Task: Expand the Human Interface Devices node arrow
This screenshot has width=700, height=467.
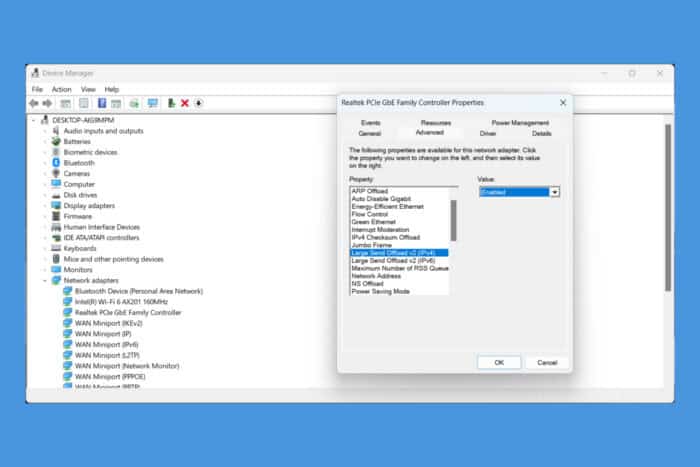Action: point(45,227)
